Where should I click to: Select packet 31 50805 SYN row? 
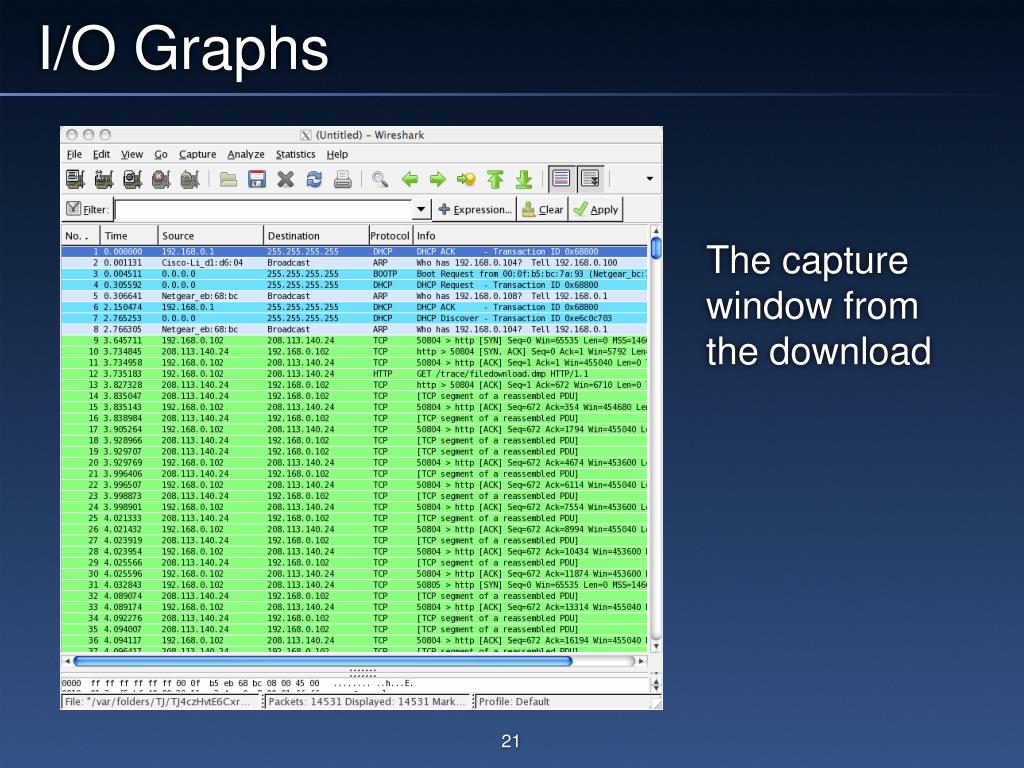click(x=355, y=584)
